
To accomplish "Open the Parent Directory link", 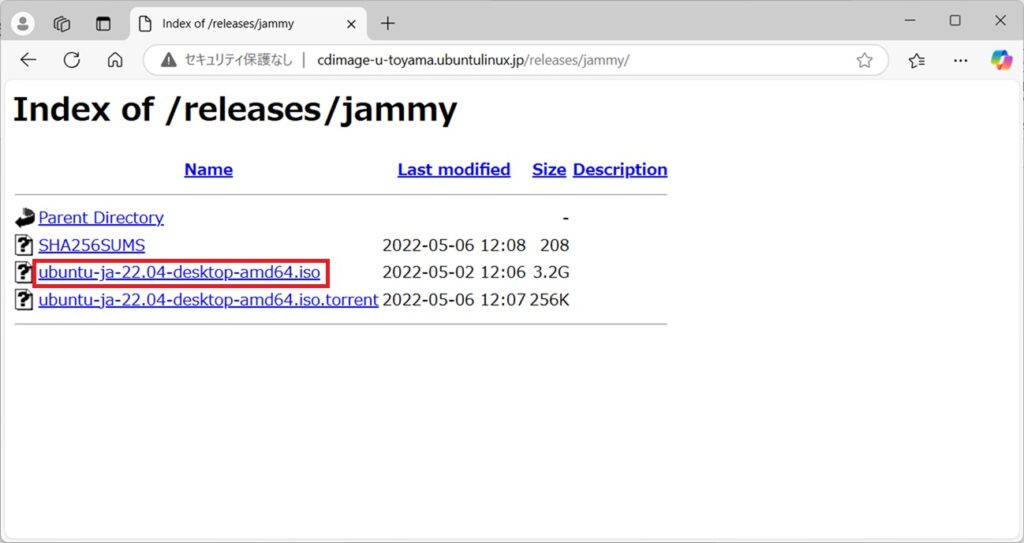I will point(101,218).
